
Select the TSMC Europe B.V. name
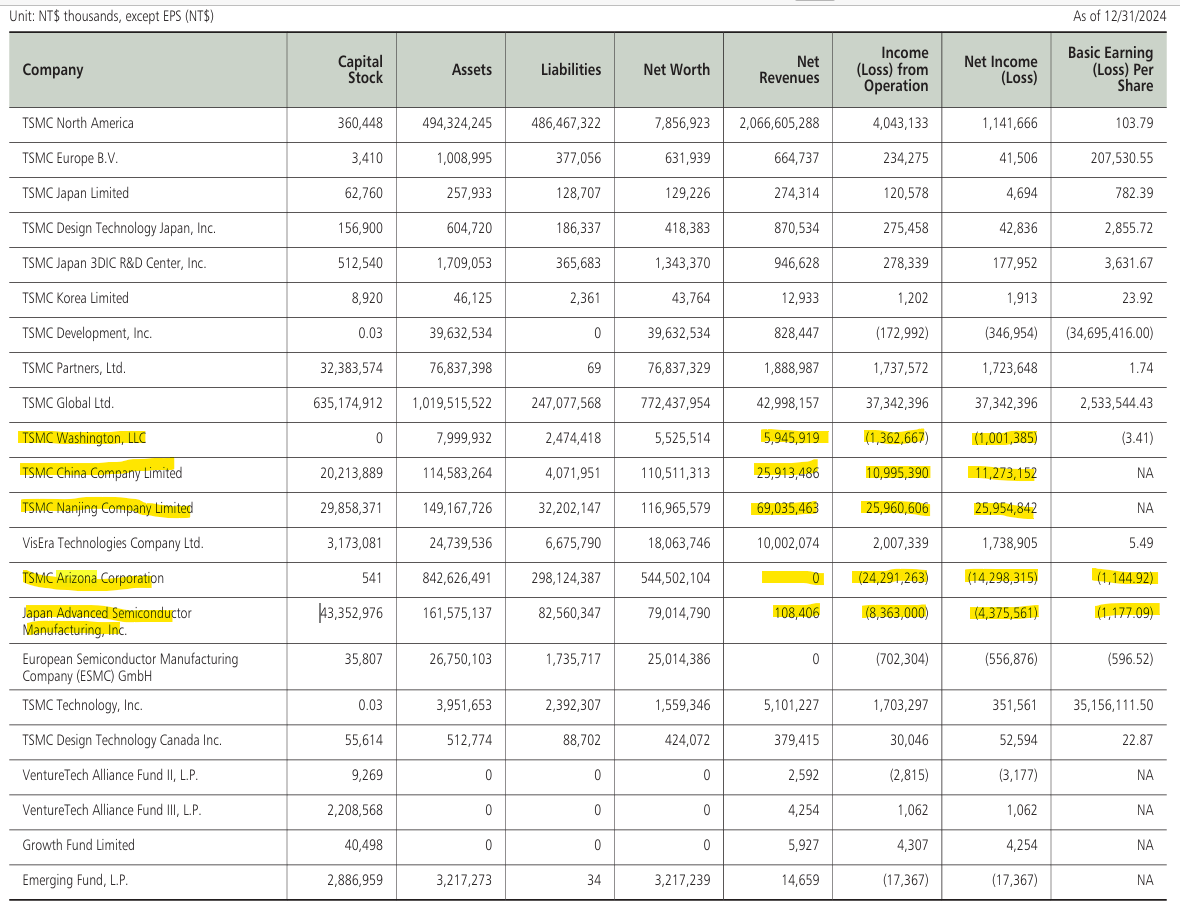click(69, 159)
